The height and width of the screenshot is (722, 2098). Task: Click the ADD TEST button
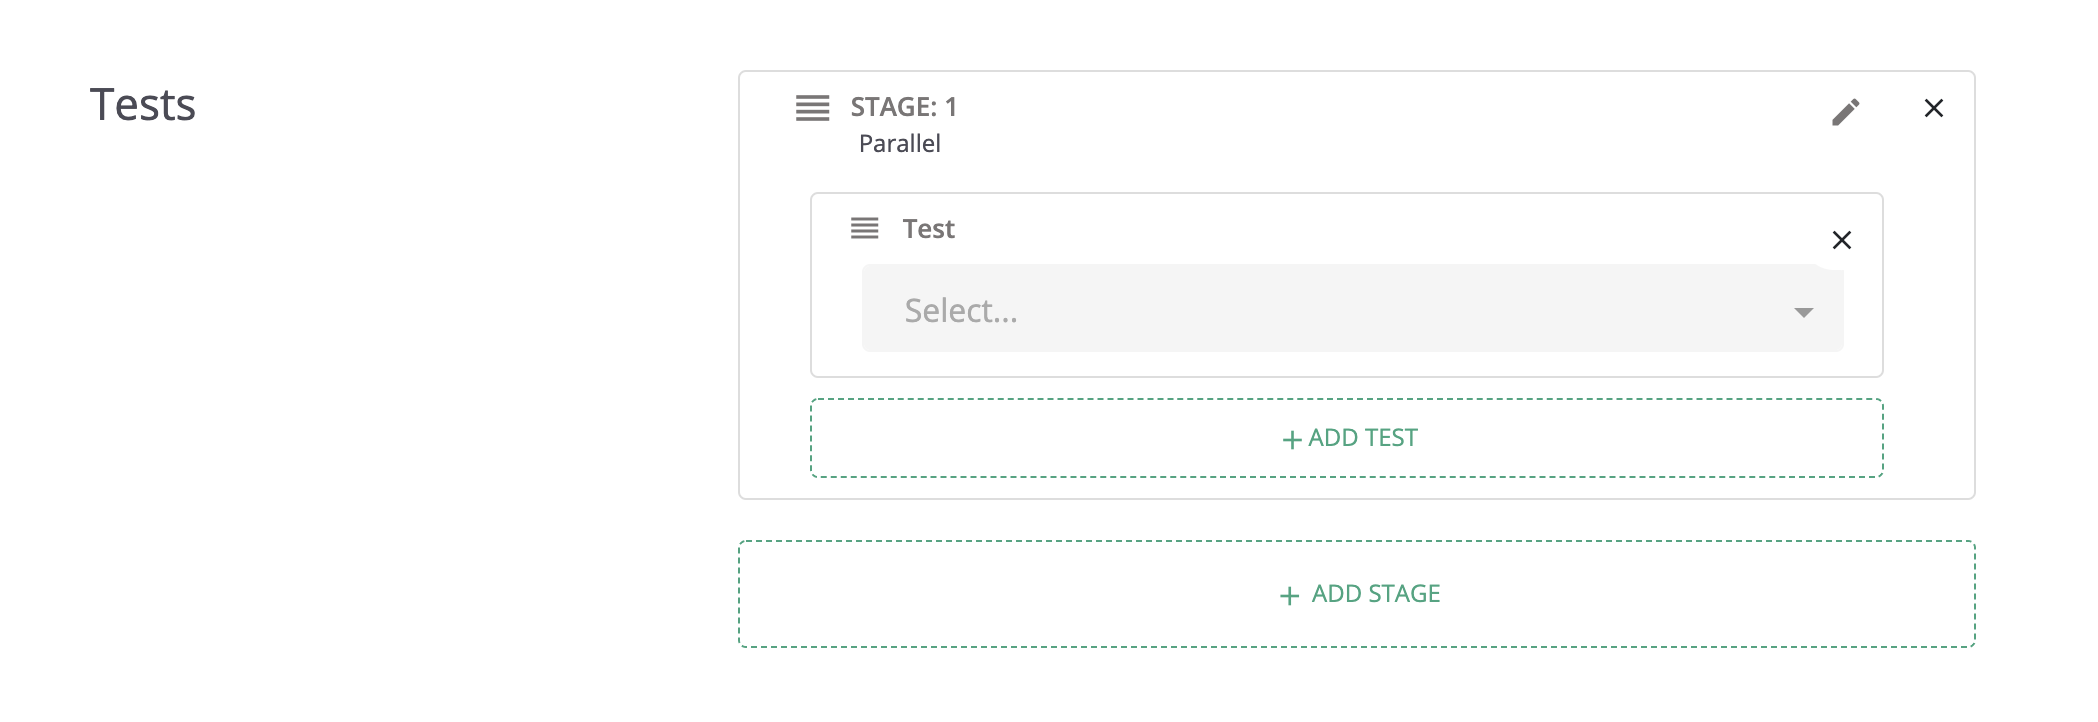click(x=1346, y=438)
